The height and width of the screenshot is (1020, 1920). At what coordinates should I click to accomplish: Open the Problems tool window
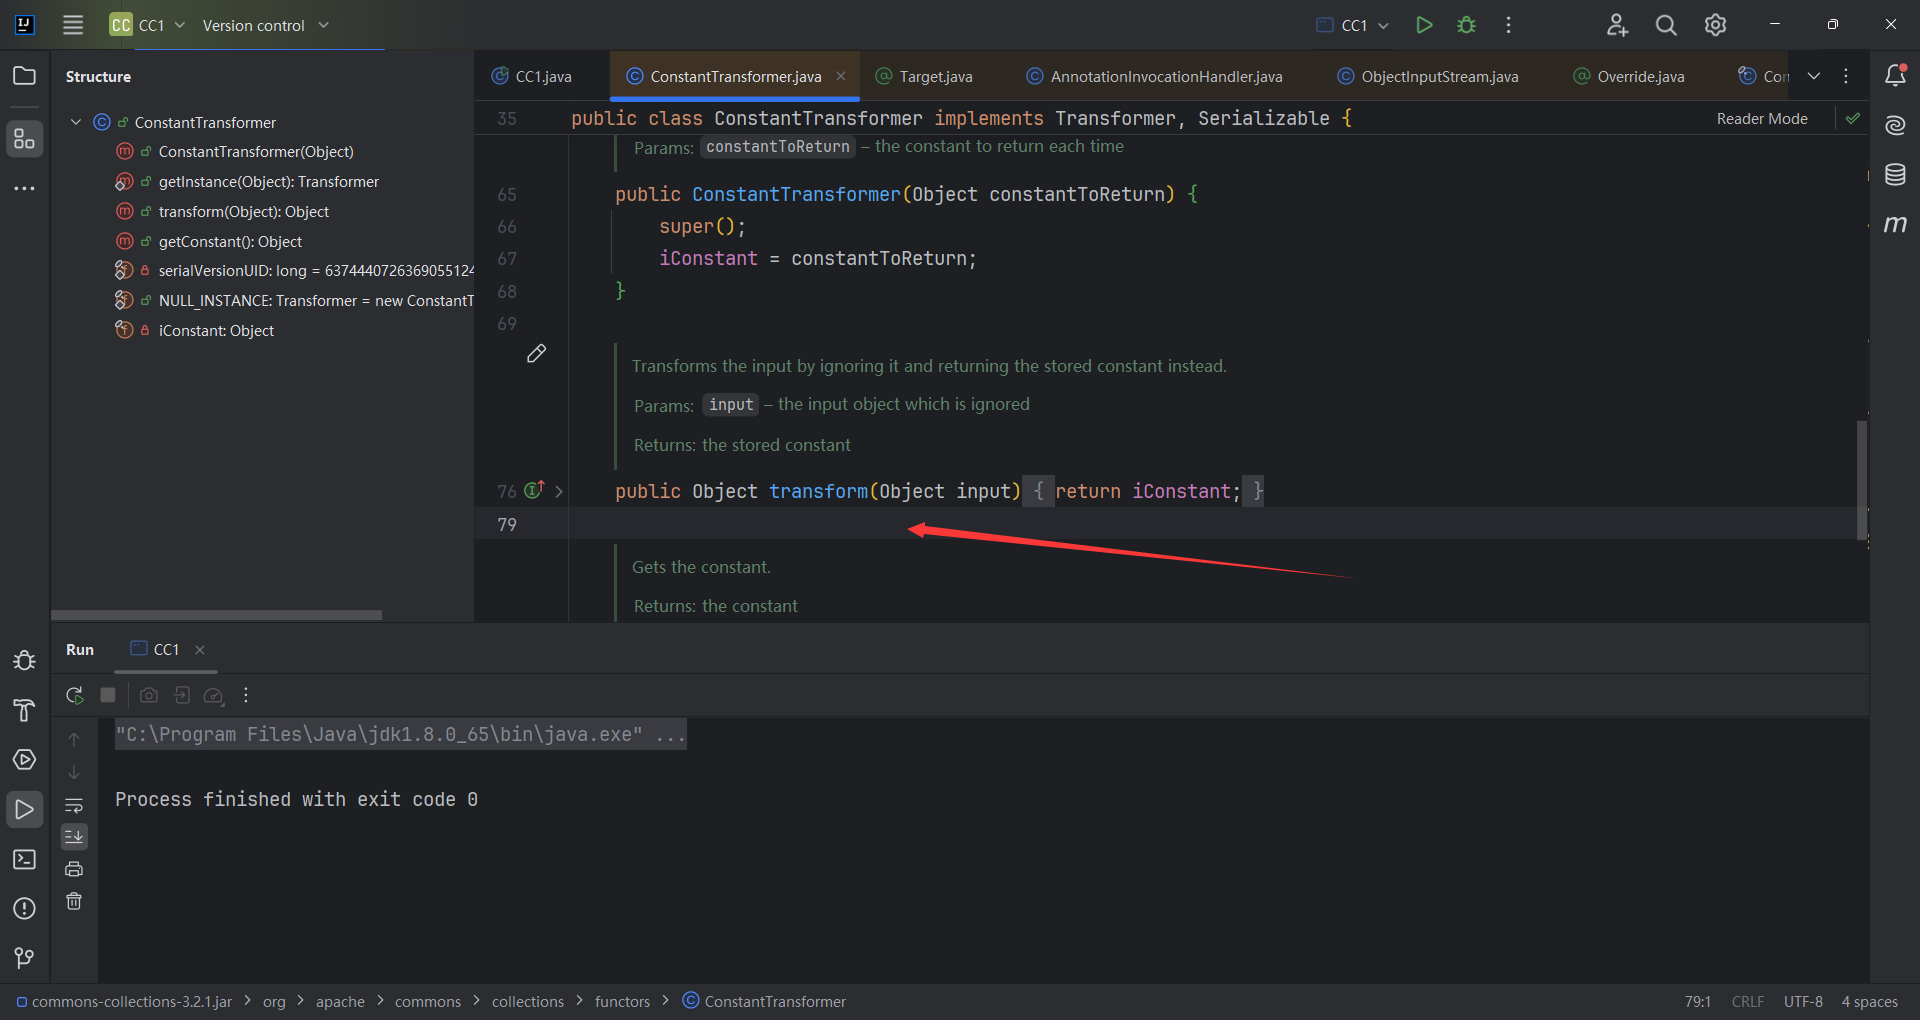click(x=24, y=908)
